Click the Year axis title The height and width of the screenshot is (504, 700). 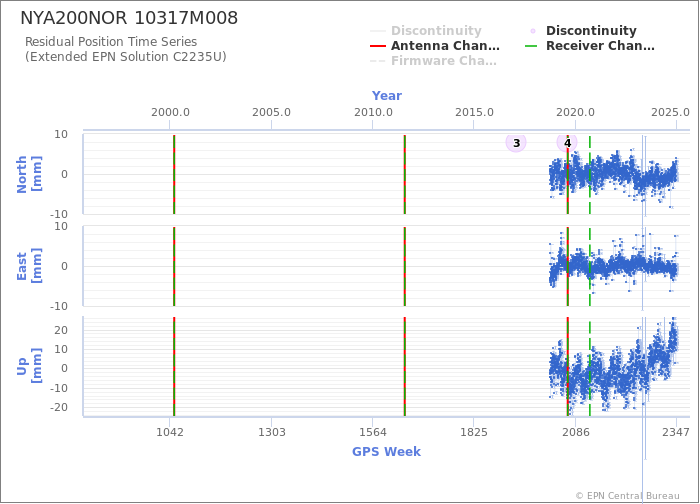click(x=387, y=96)
